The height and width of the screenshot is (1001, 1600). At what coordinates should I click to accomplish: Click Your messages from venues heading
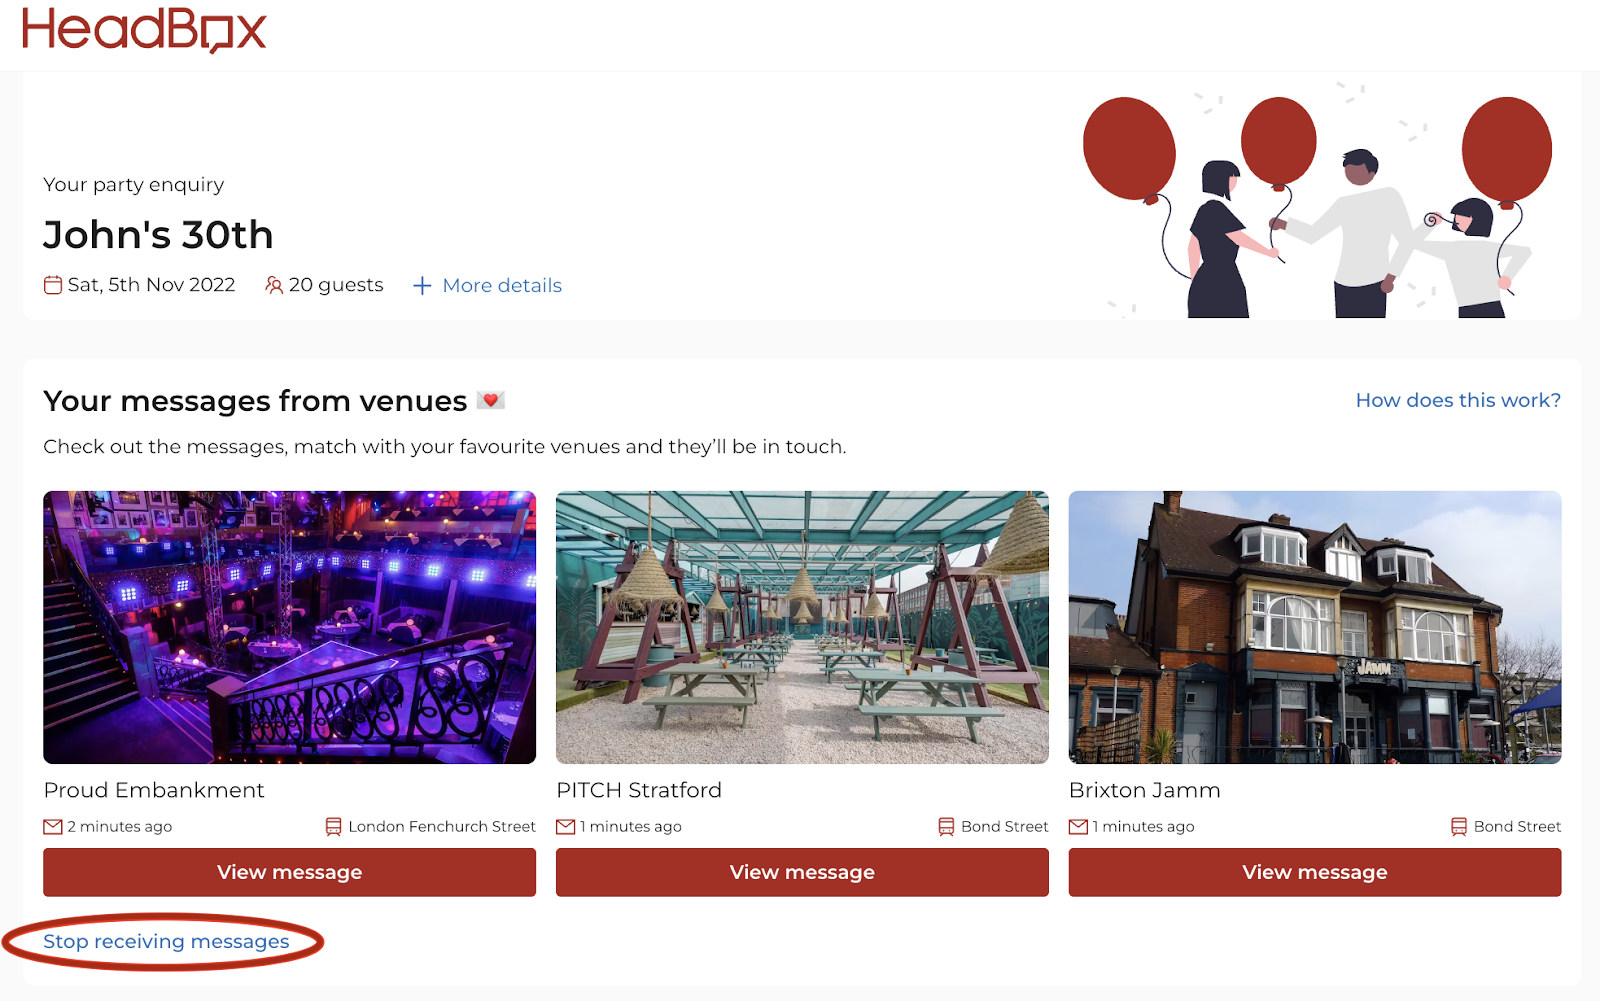(x=255, y=401)
